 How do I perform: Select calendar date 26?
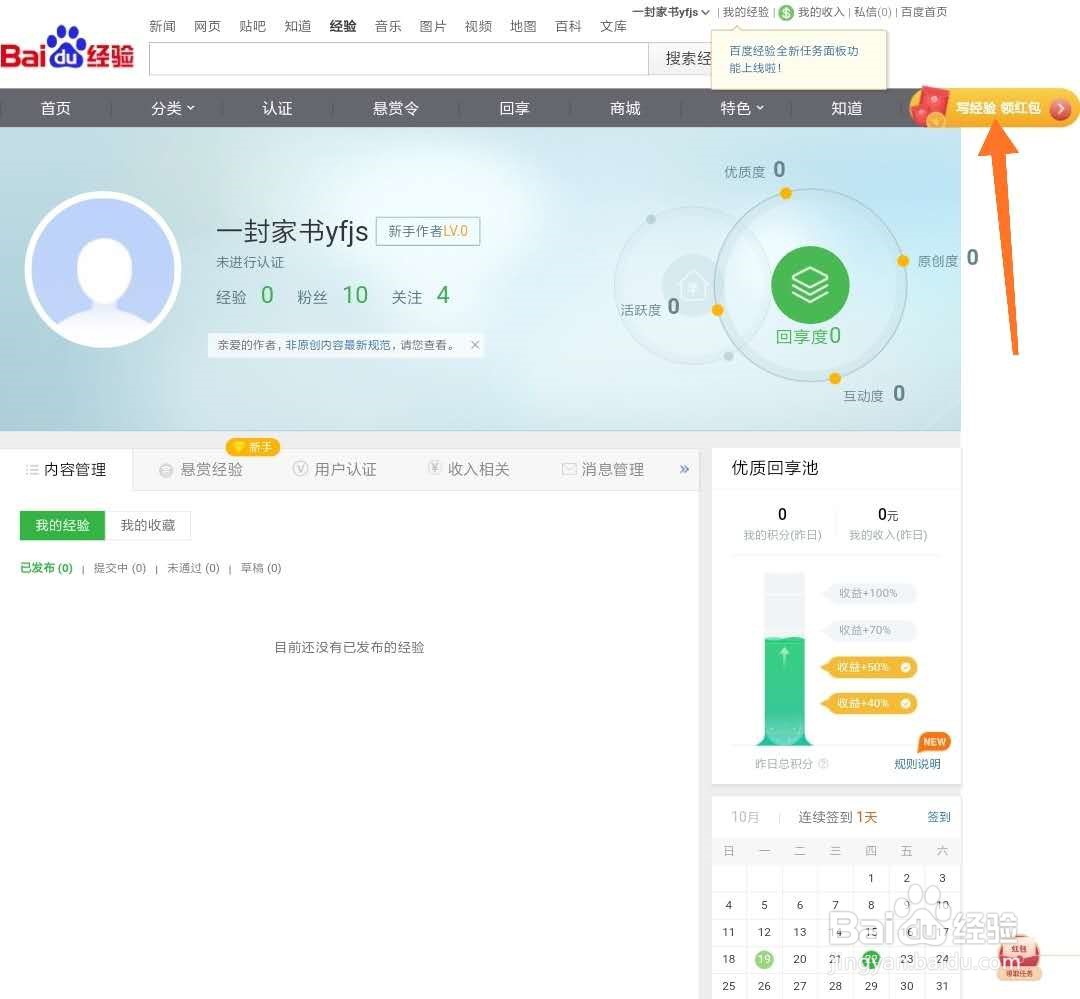pos(764,986)
